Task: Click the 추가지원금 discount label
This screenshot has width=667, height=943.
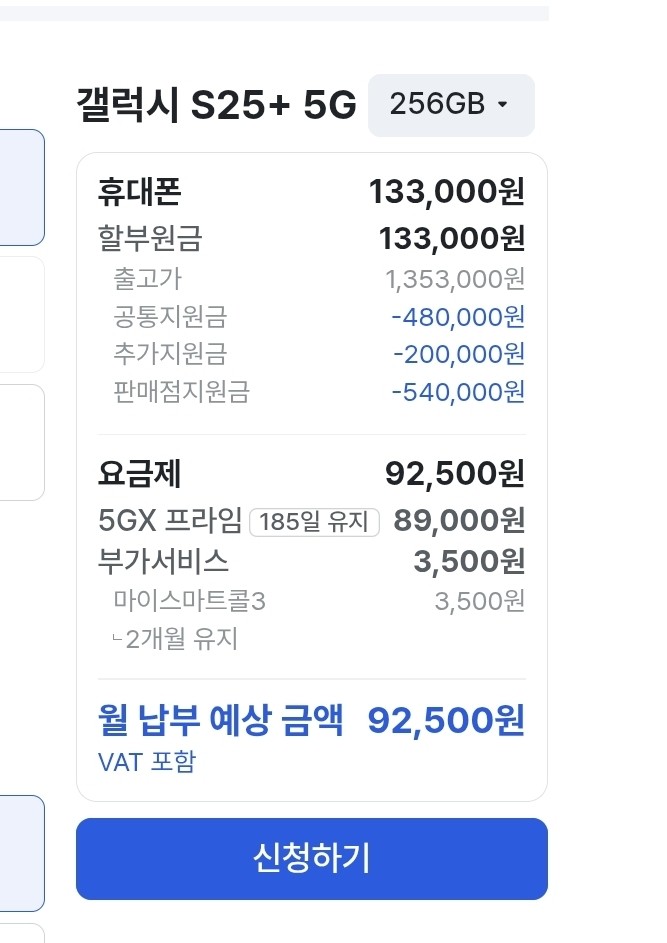Action: [x=170, y=354]
